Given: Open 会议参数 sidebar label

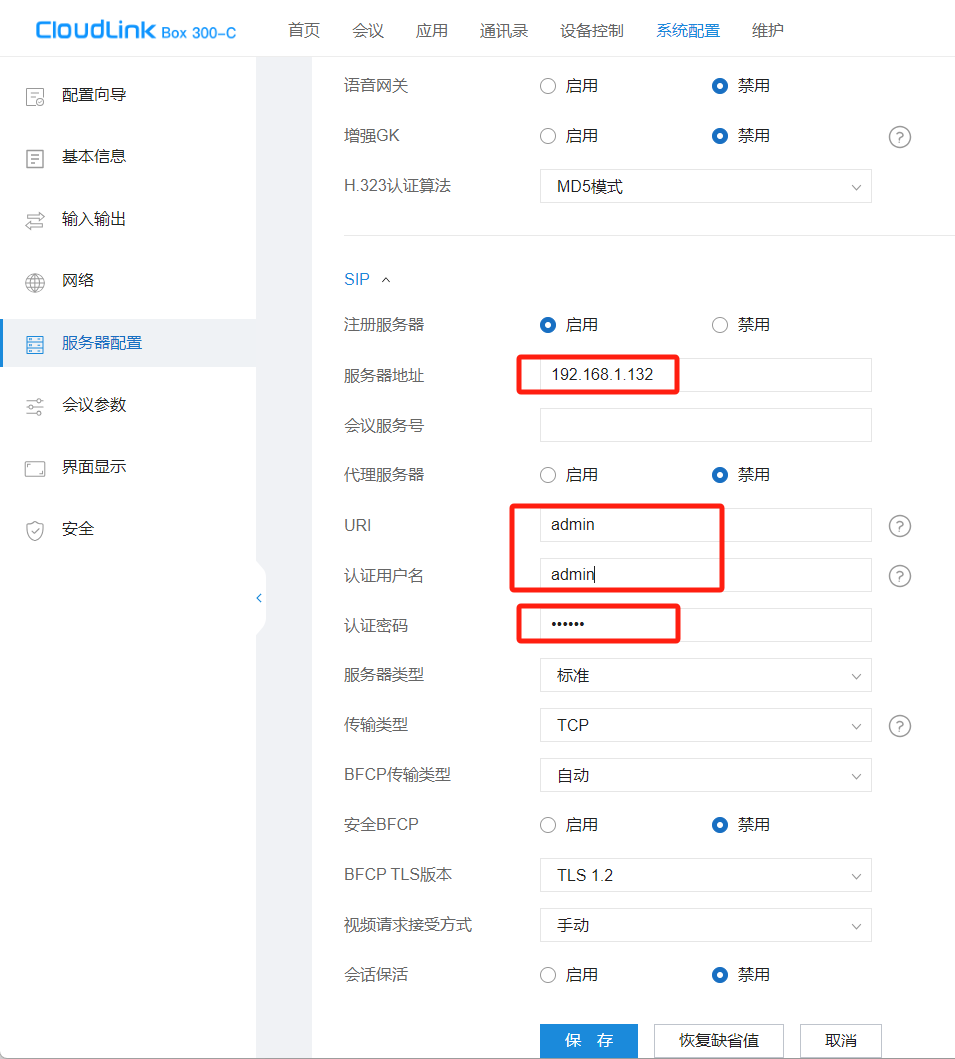Looking at the screenshot, I should click(94, 405).
